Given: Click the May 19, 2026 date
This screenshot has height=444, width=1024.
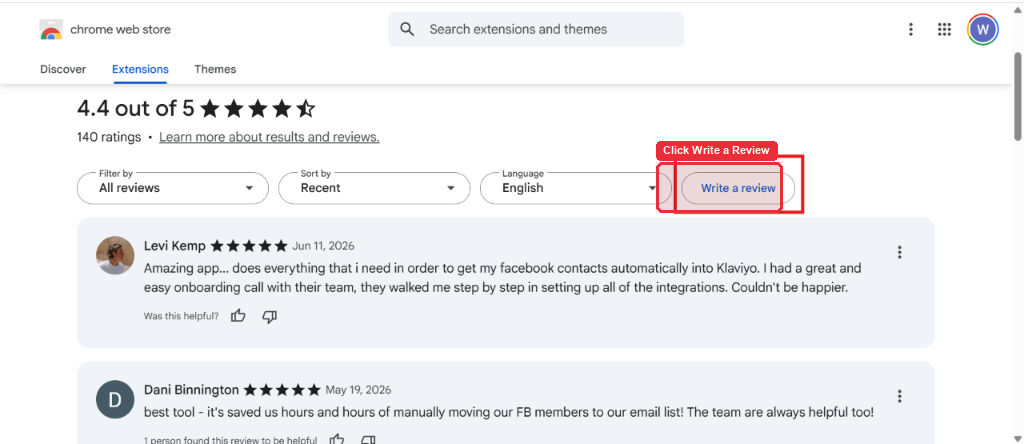Looking at the screenshot, I should coord(358,390).
